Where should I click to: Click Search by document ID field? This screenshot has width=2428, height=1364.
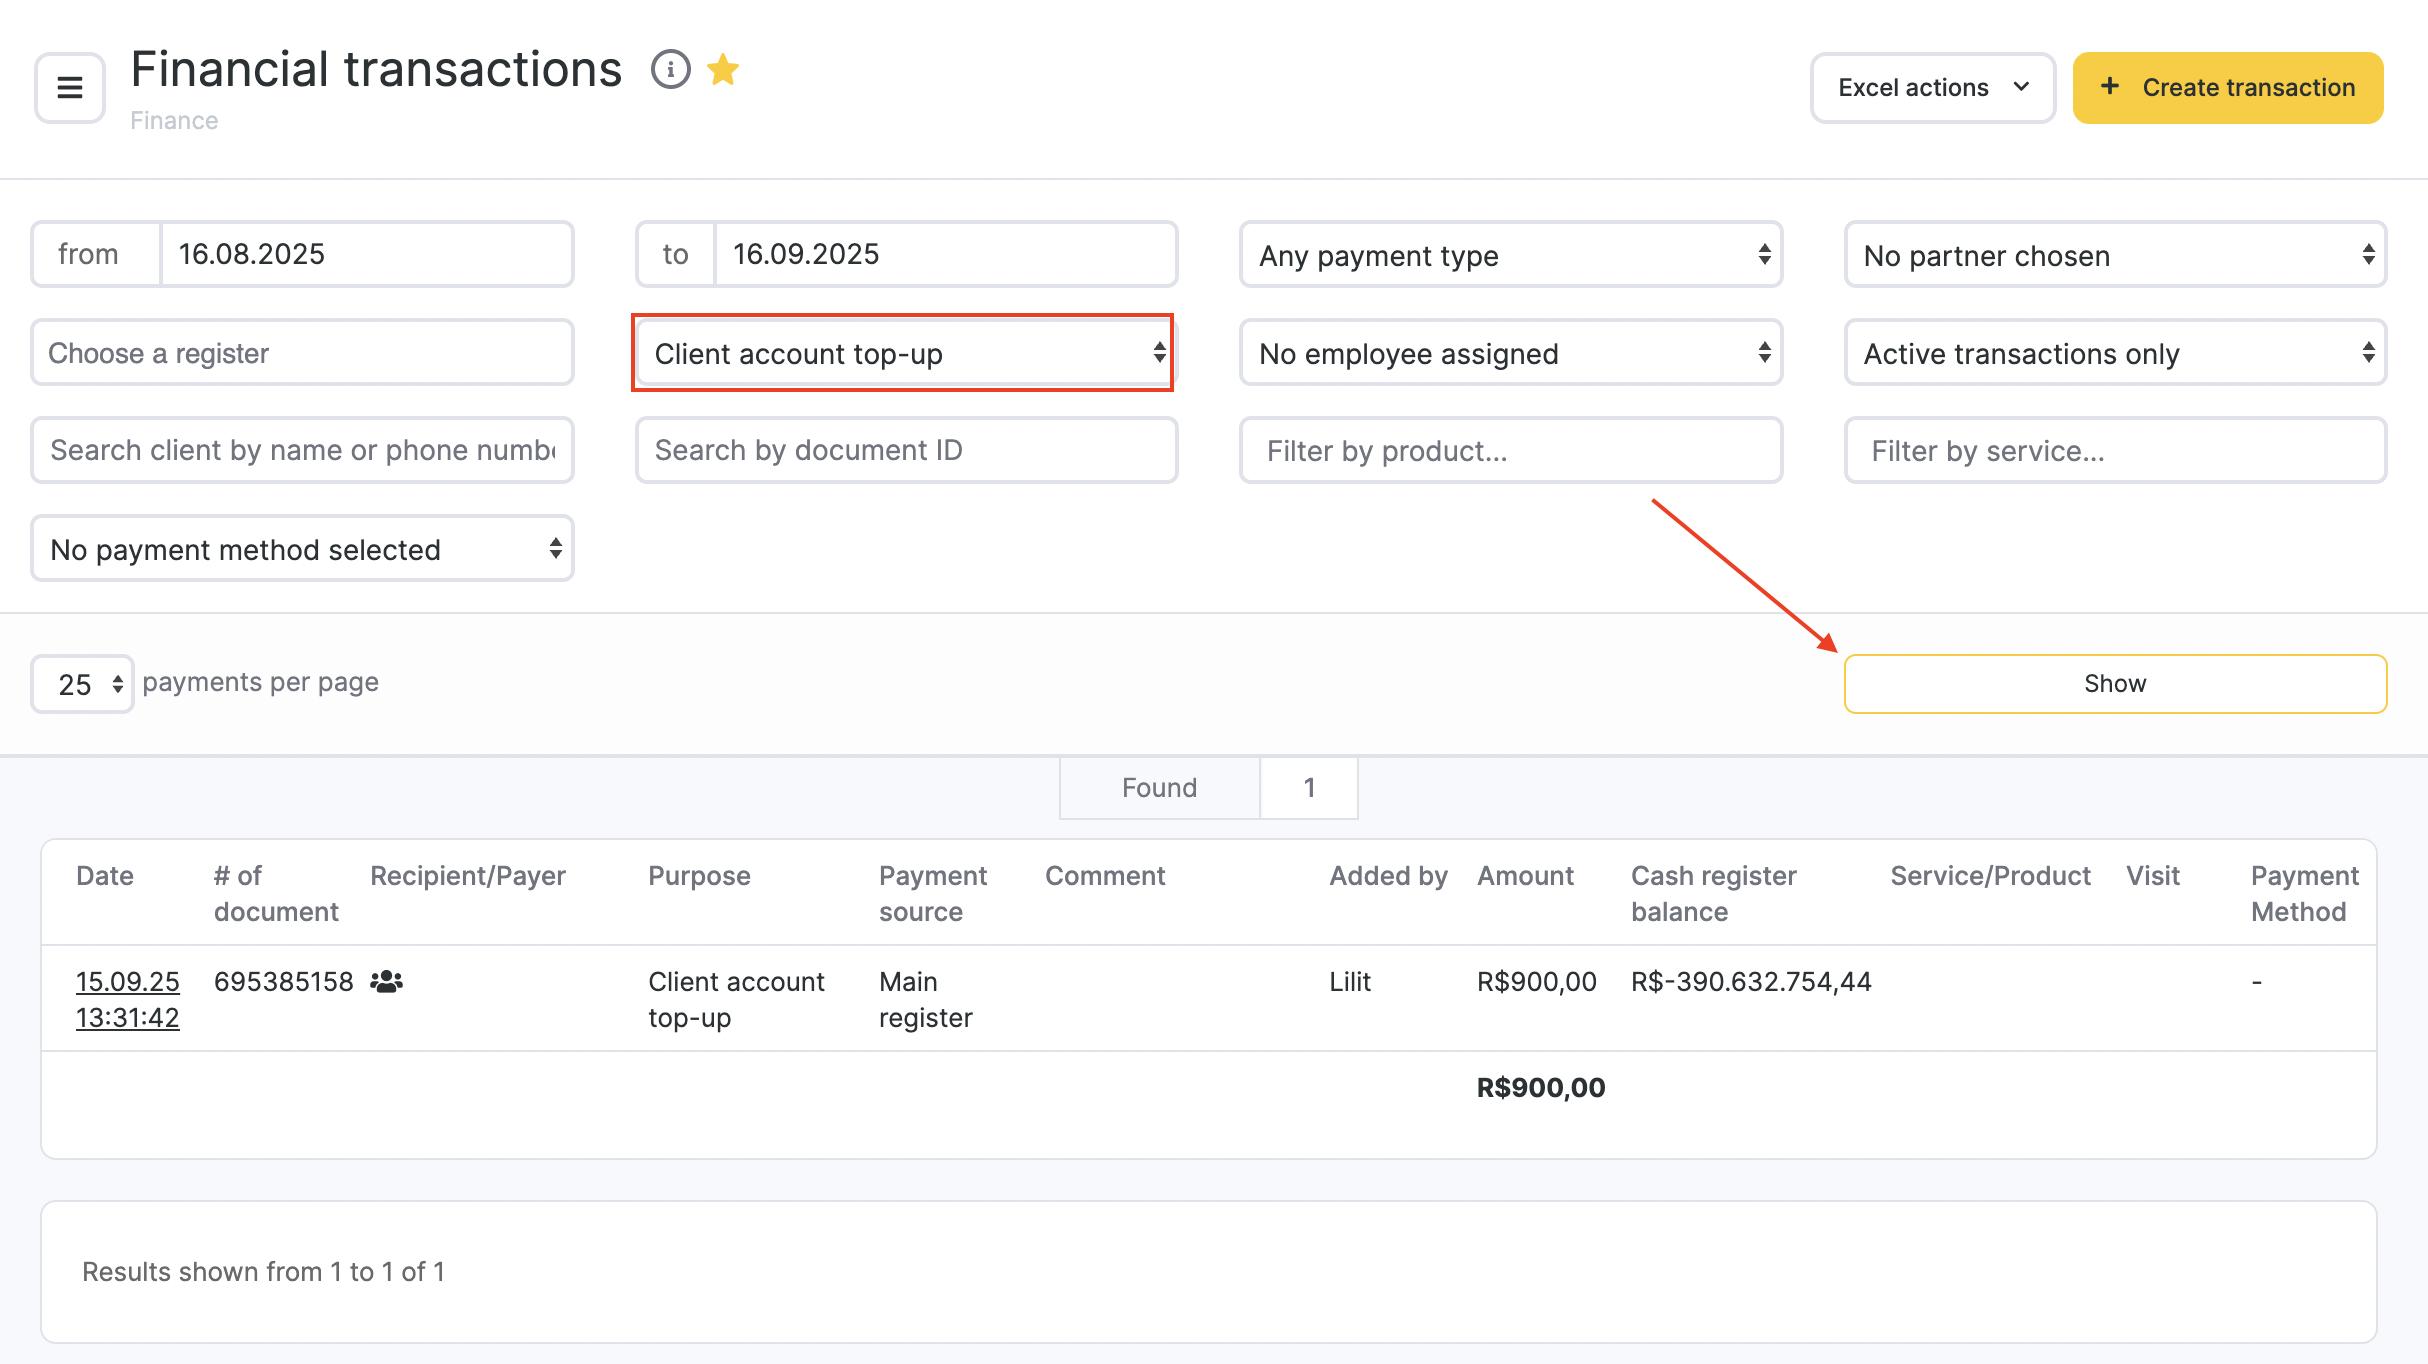tap(906, 451)
